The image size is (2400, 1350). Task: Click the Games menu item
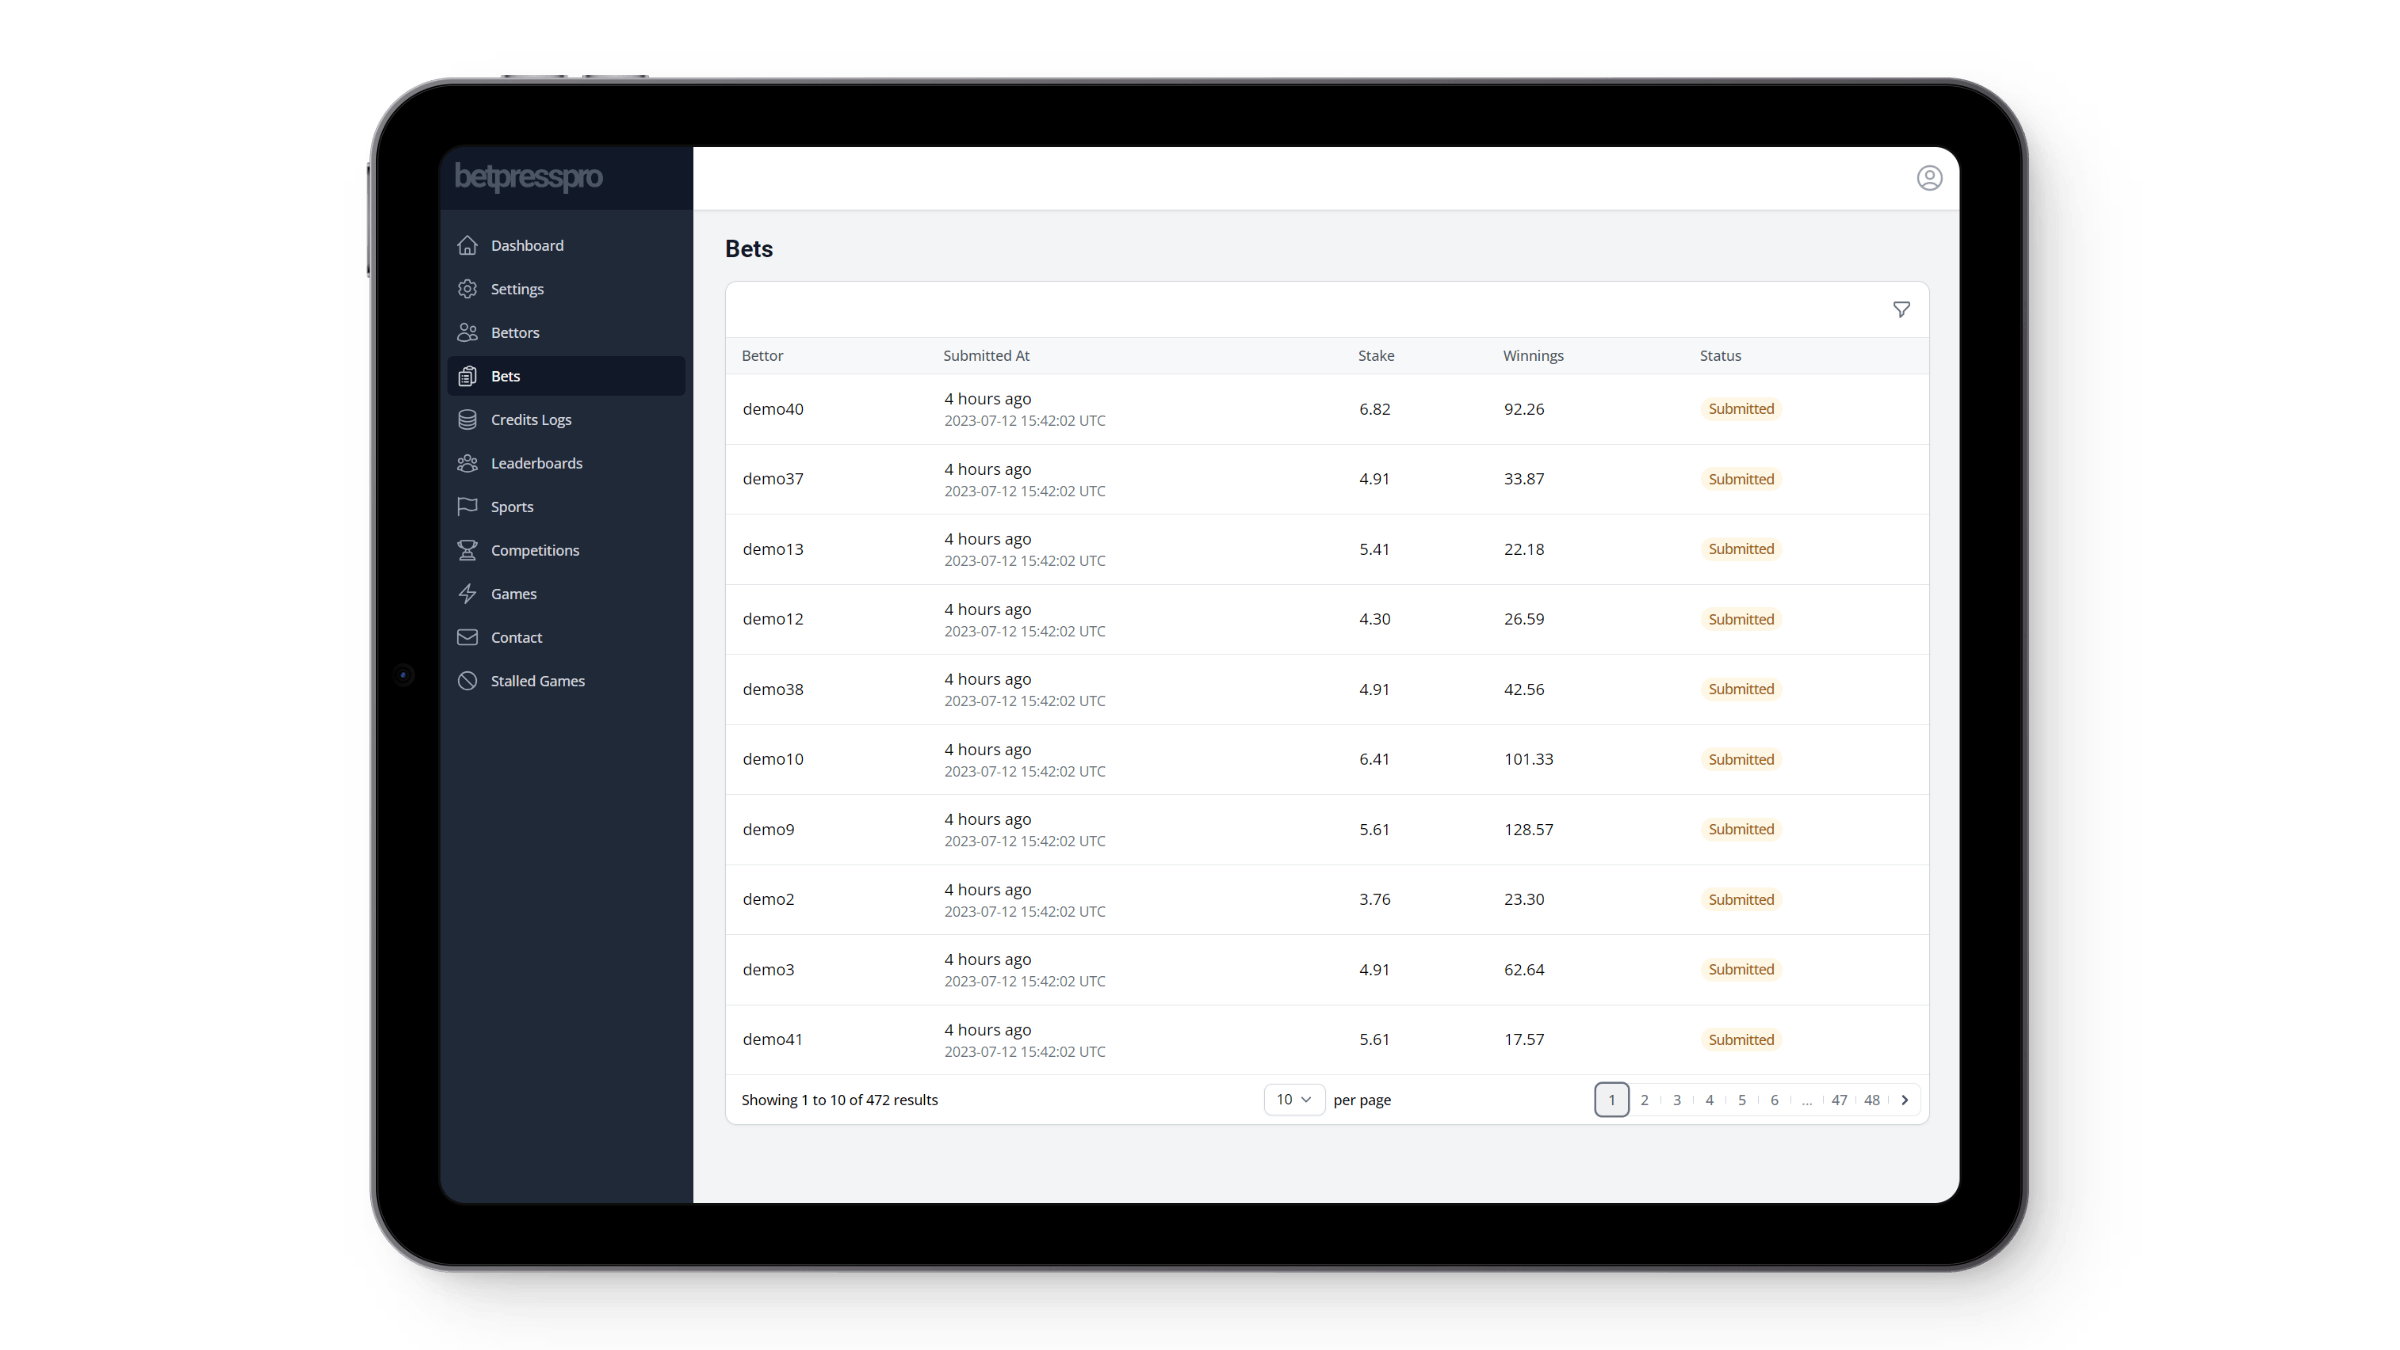(x=513, y=593)
